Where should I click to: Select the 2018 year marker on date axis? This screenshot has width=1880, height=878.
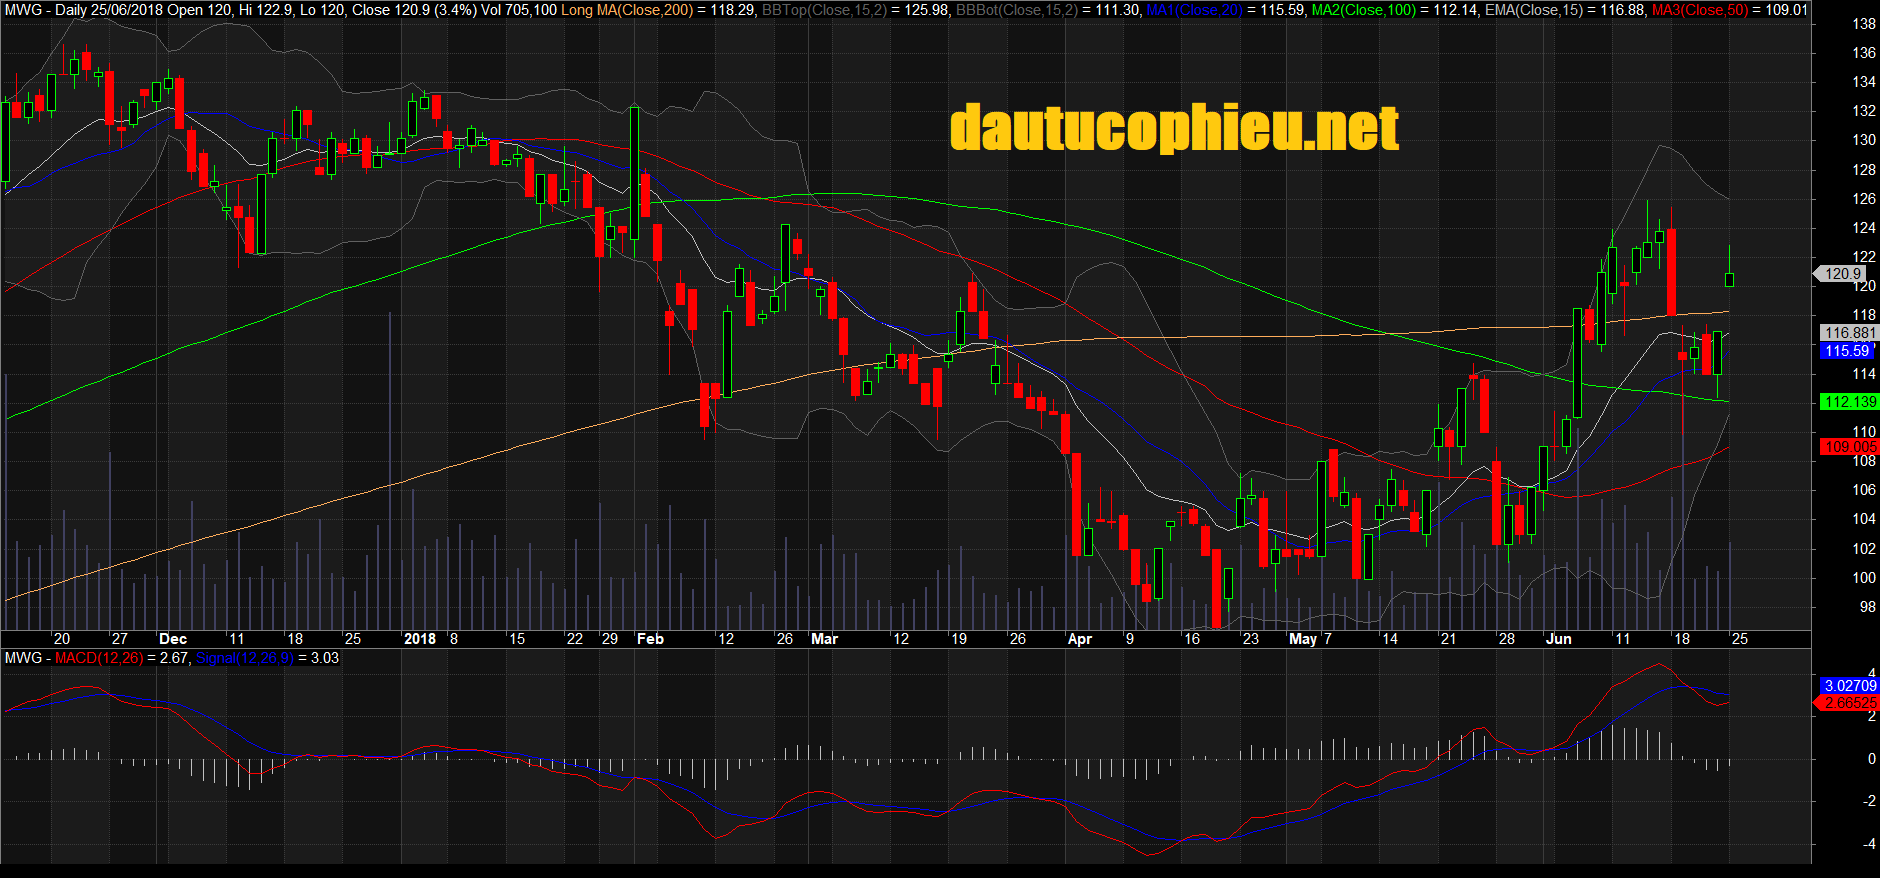420,639
